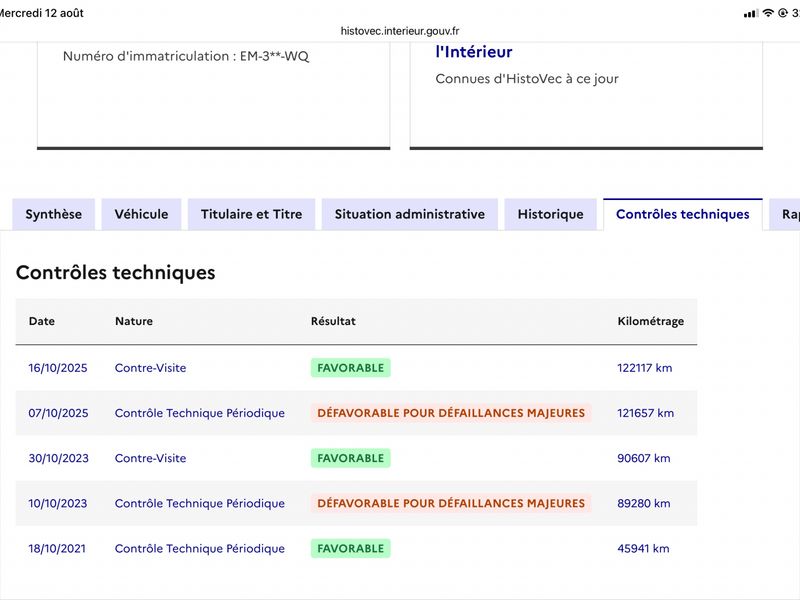Click the Date column header

click(x=42, y=321)
